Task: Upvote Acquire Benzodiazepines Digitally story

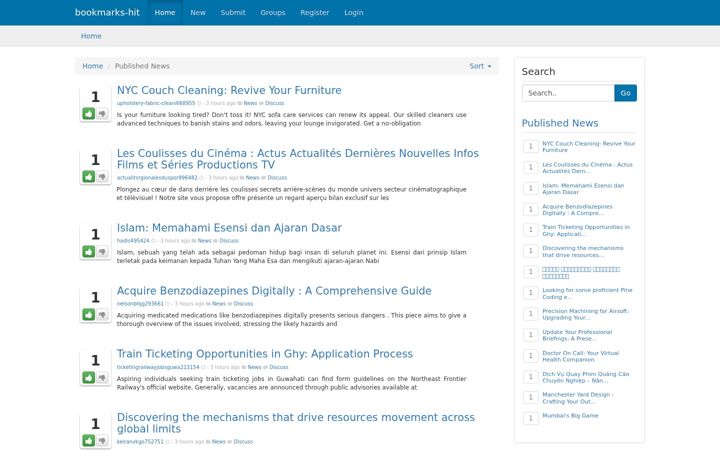Action: point(89,314)
